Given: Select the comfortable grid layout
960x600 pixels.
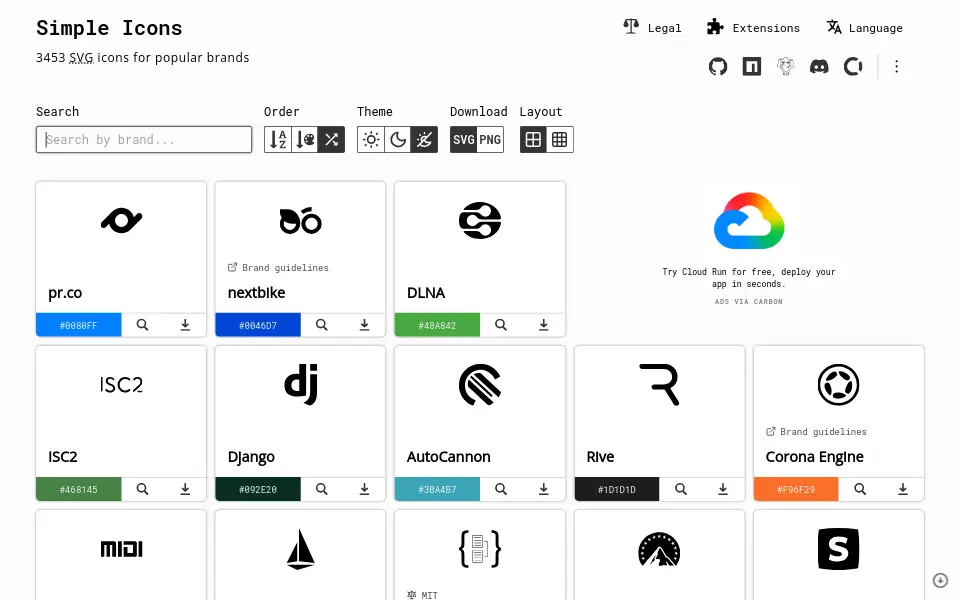Looking at the screenshot, I should coord(533,140).
